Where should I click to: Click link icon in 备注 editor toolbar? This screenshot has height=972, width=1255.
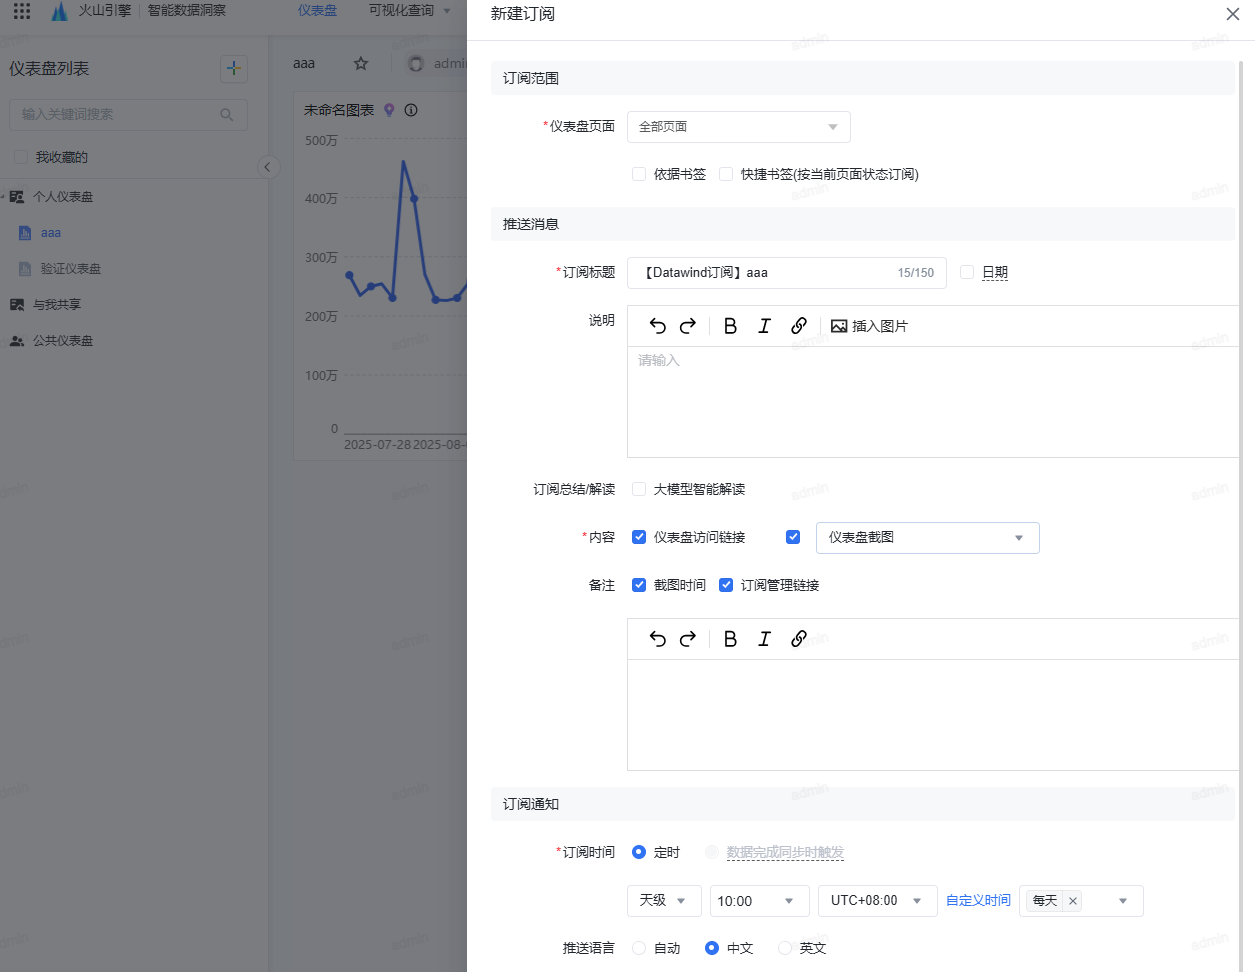pyautogui.click(x=798, y=639)
